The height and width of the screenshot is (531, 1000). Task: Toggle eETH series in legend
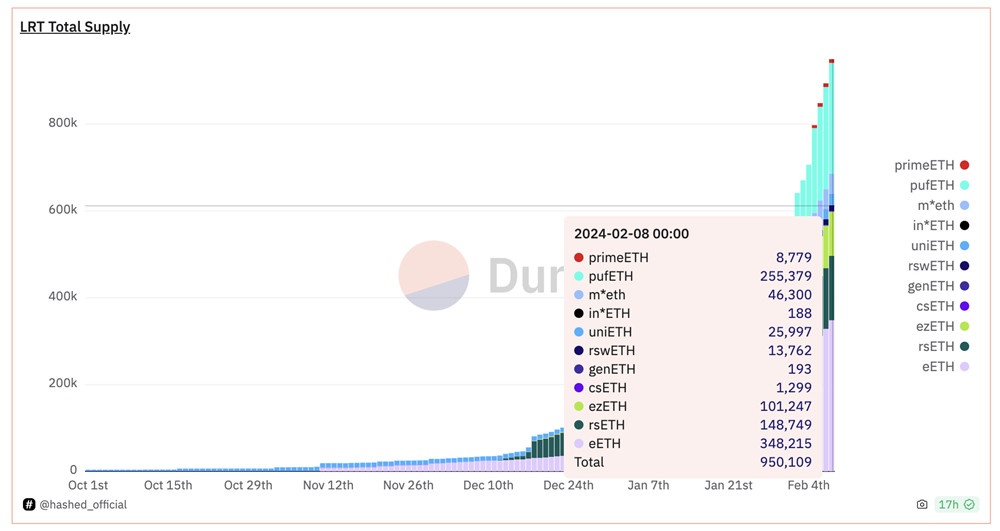point(938,367)
